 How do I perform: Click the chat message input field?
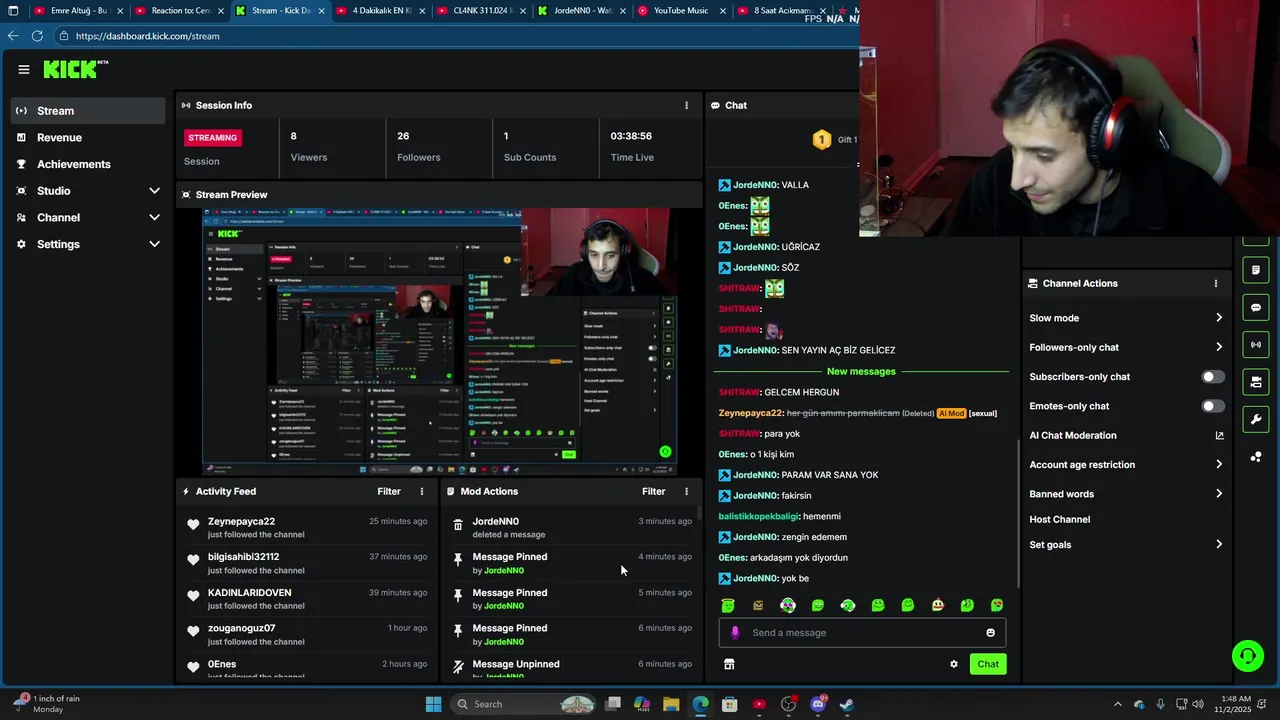pos(862,632)
